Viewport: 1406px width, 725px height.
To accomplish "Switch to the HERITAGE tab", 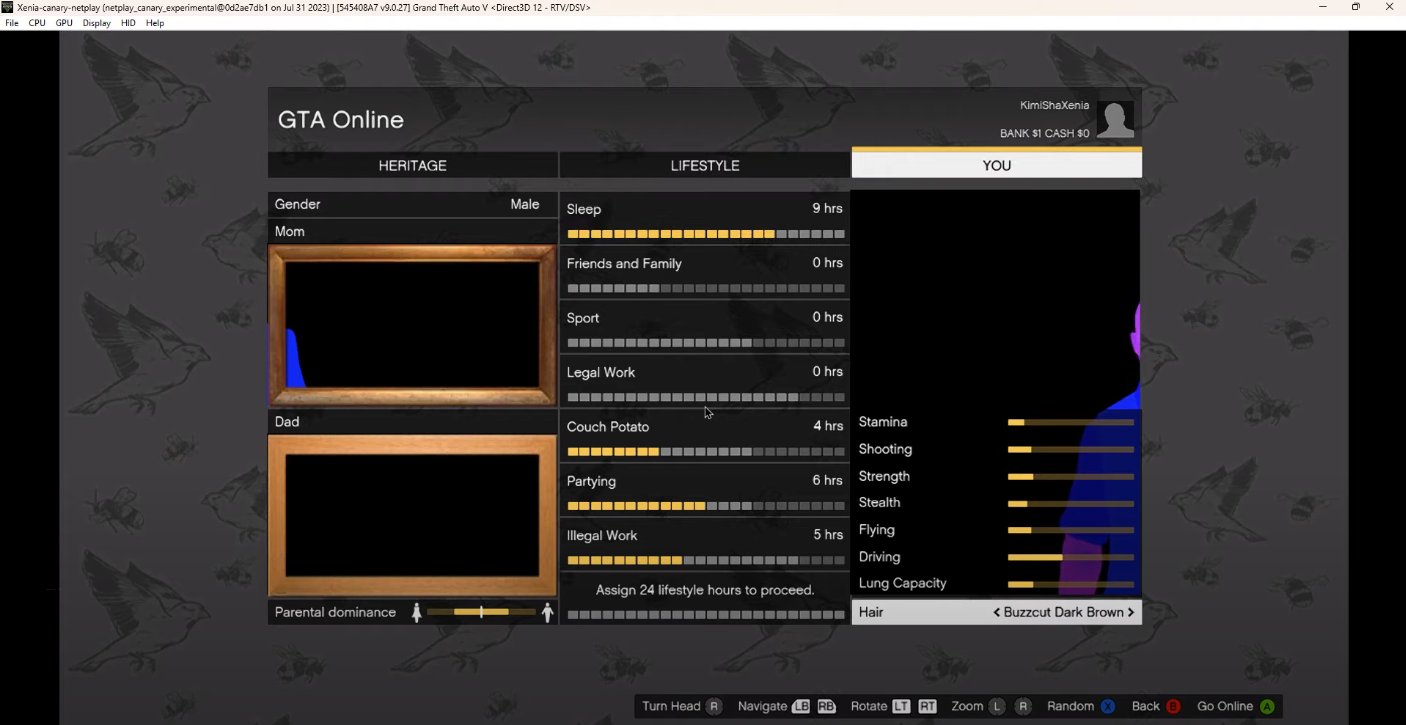I will tap(412, 165).
